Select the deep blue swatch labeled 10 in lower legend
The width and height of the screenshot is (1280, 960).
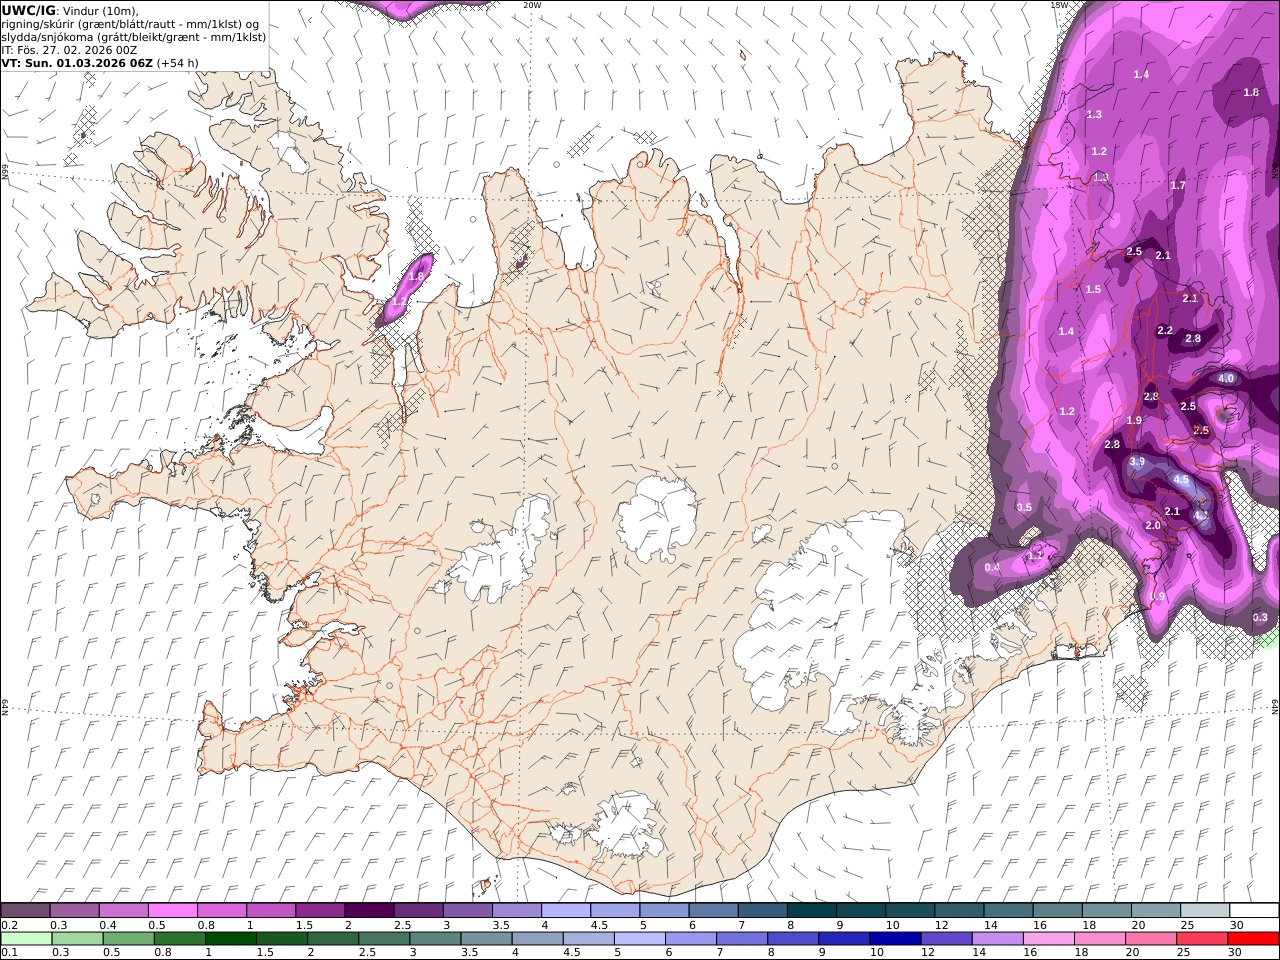[x=895, y=939]
